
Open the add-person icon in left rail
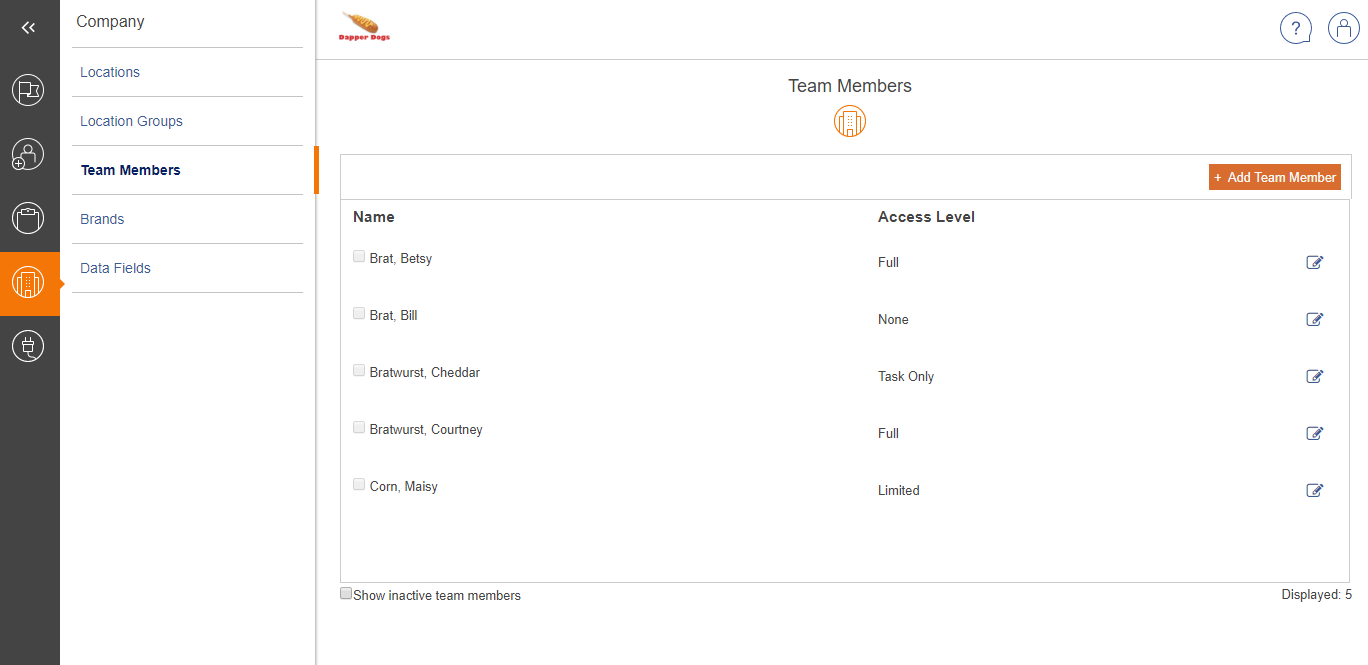[28, 154]
